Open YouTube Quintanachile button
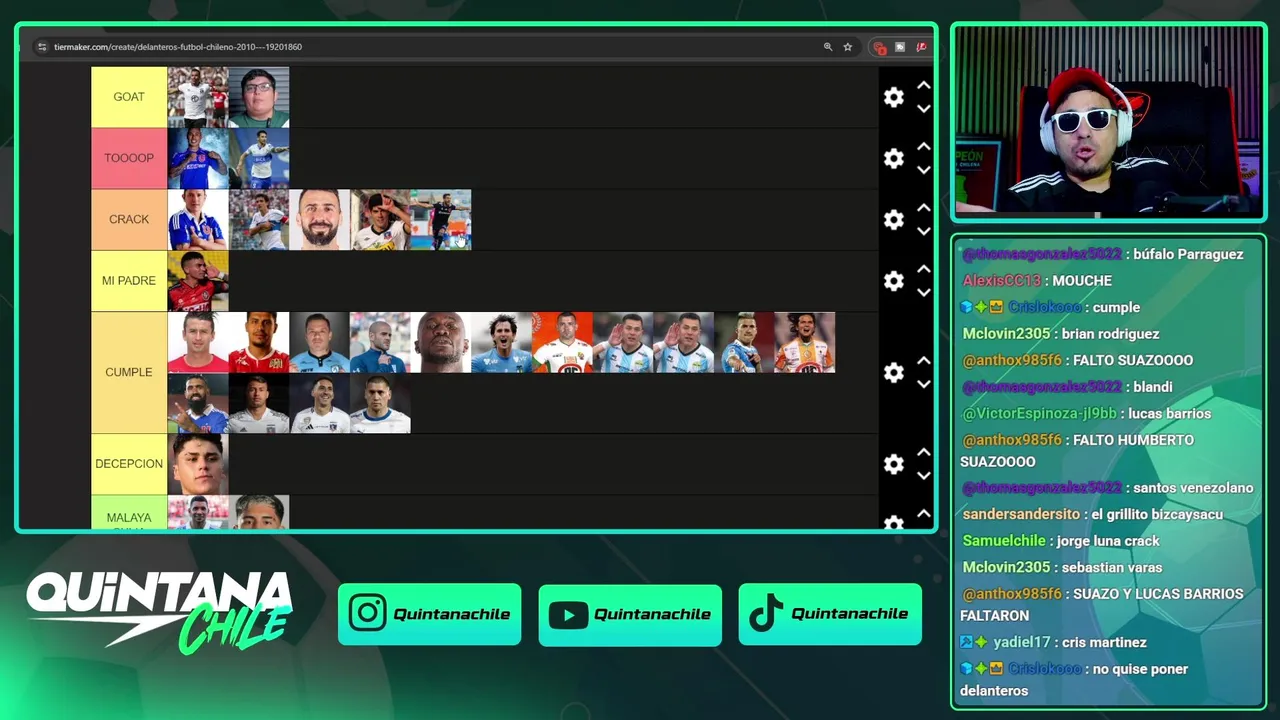Image resolution: width=1280 pixels, height=720 pixels. pos(630,614)
